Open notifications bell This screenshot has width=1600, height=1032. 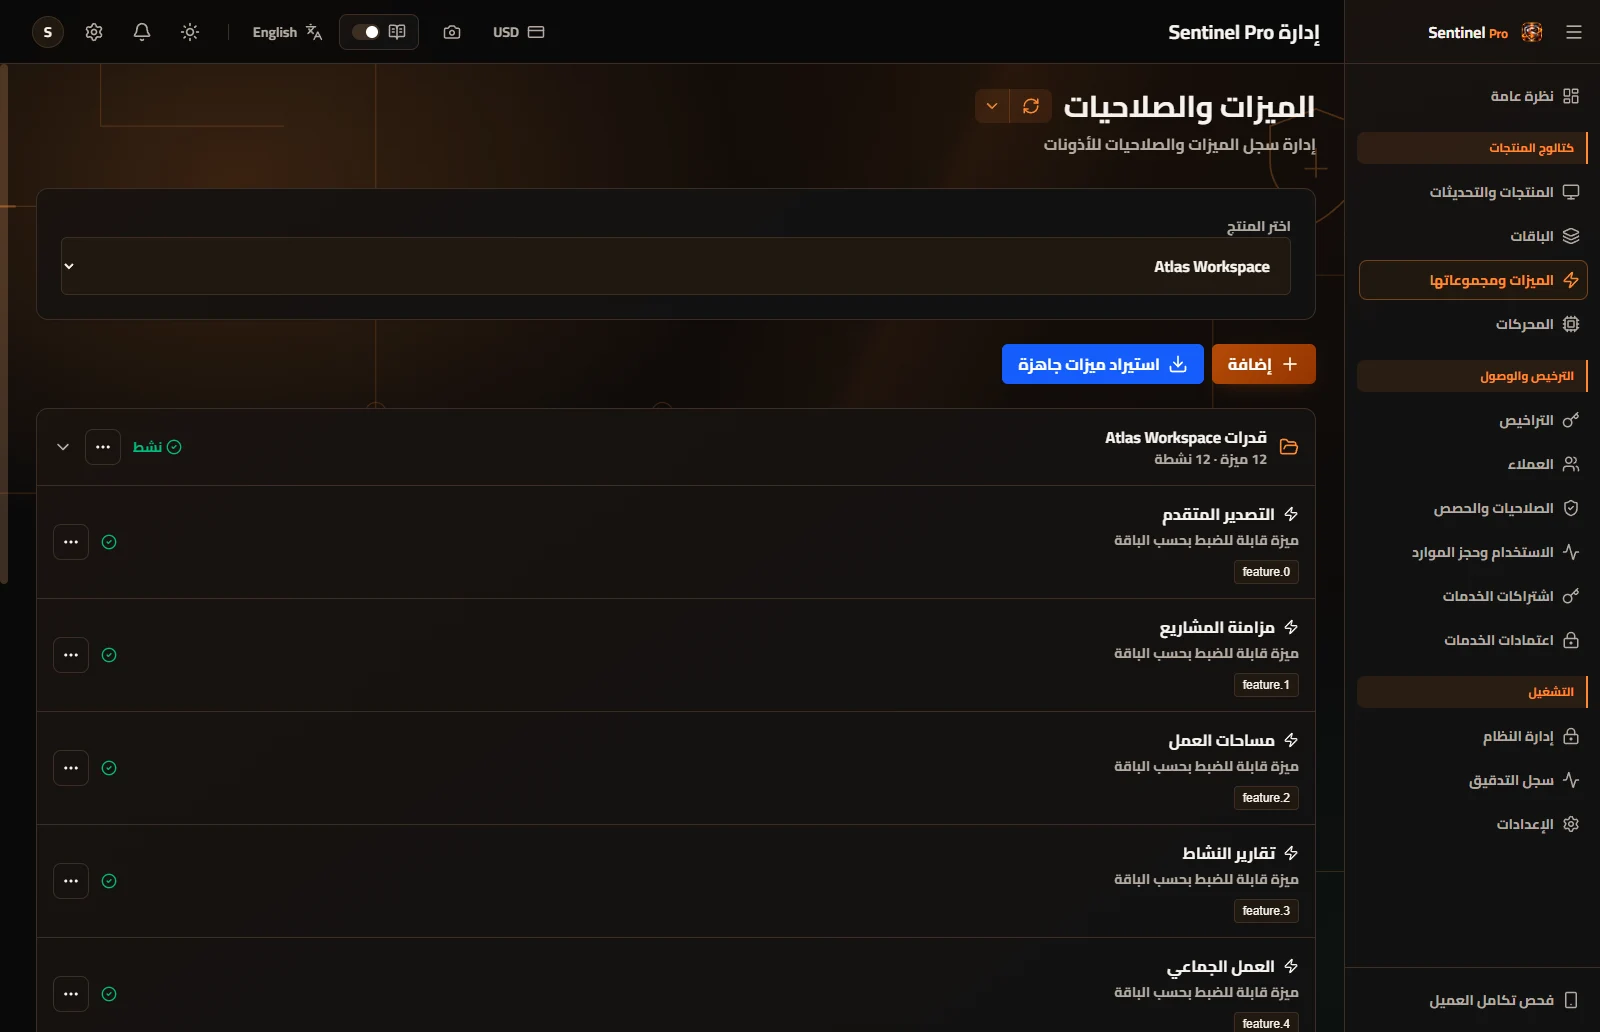142,32
